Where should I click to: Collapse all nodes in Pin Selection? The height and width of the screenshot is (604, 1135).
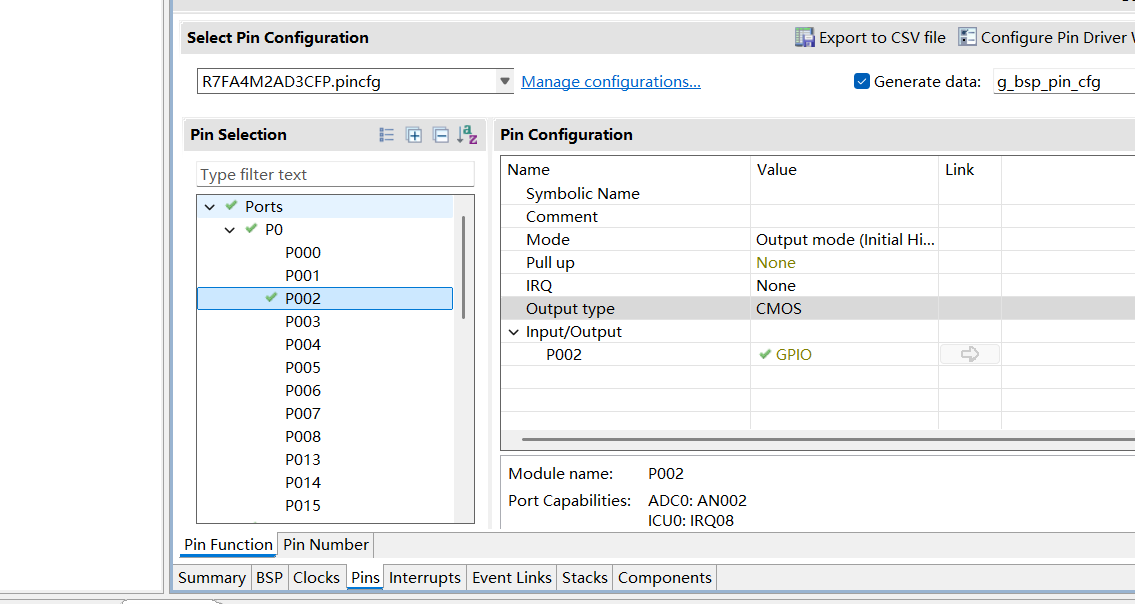[x=440, y=135]
